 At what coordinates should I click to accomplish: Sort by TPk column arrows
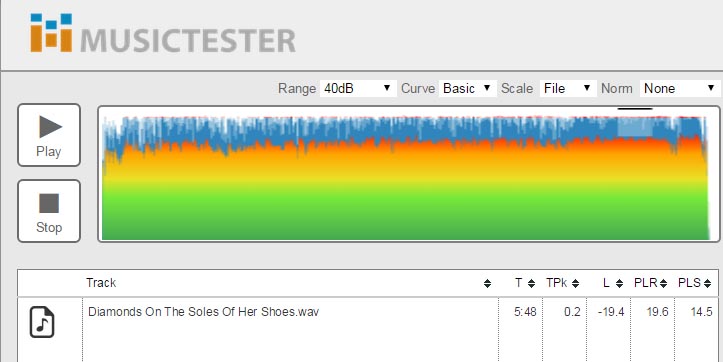pos(575,284)
